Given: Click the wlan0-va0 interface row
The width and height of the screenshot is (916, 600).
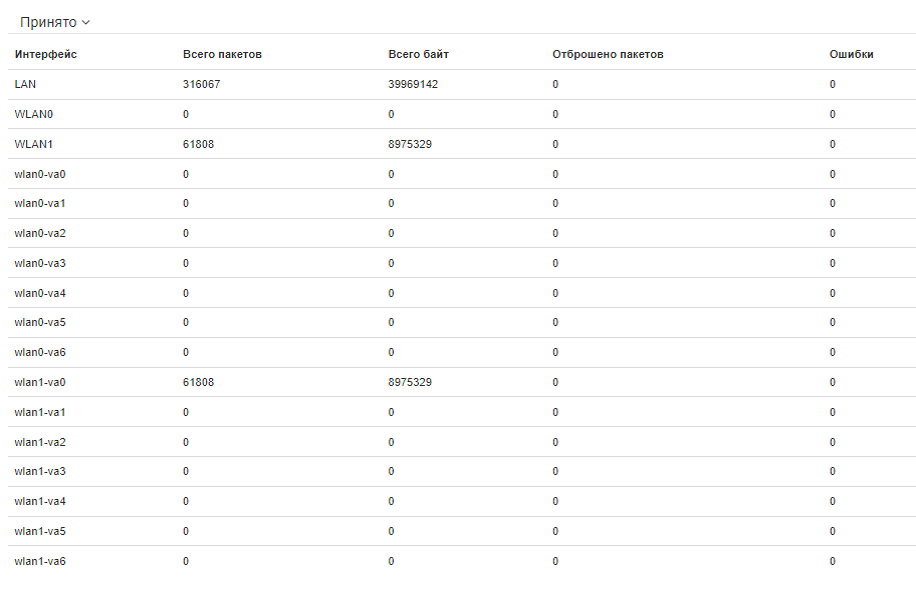Looking at the screenshot, I should pos(40,174).
